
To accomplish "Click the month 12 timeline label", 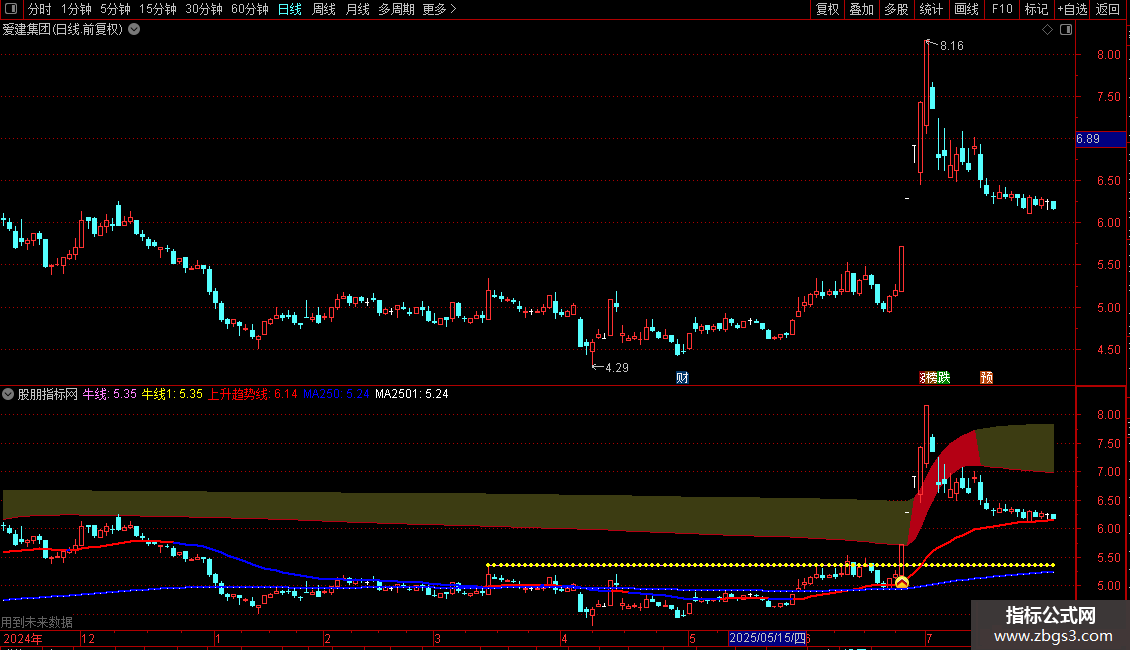I will tap(88, 638).
